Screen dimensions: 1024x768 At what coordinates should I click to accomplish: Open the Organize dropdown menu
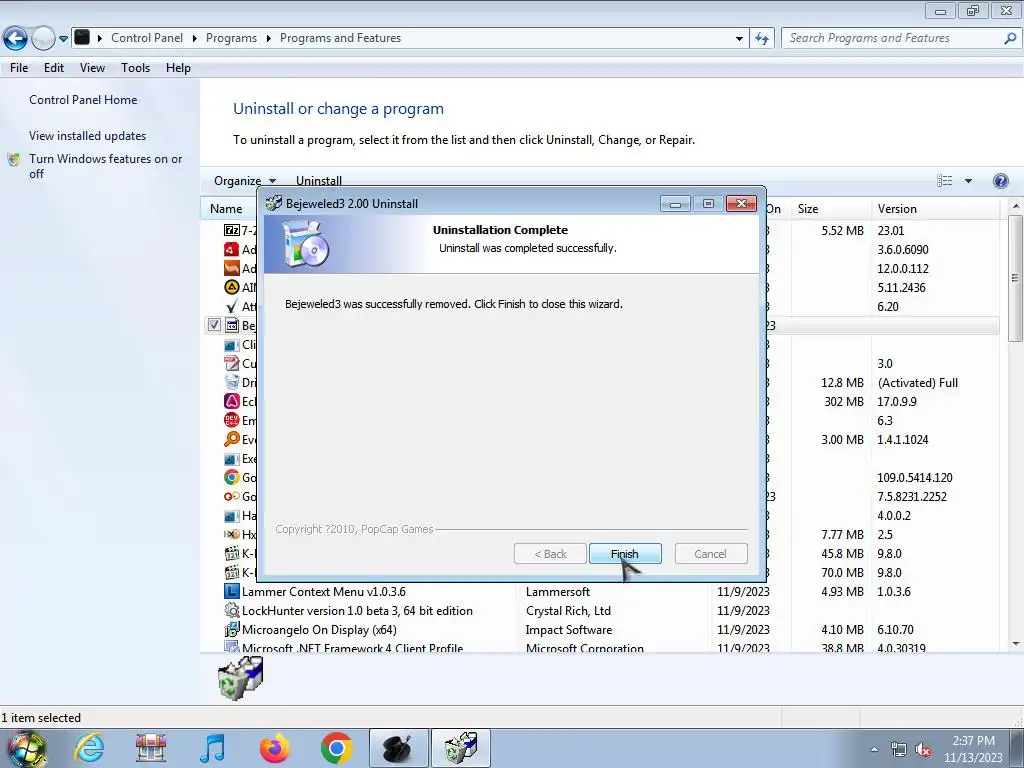(x=245, y=181)
